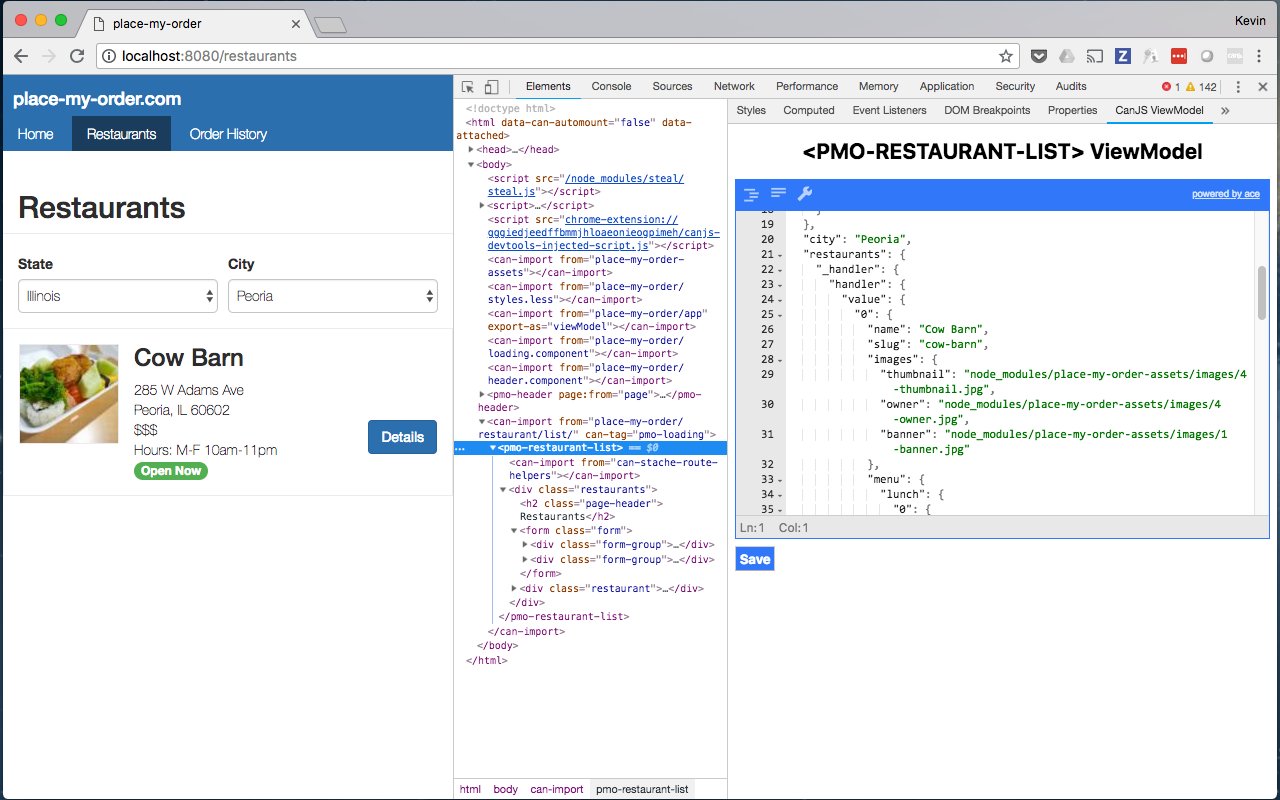The height and width of the screenshot is (800, 1280).
Task: Click the Cow Barn restaurant thumbnail image
Action: point(69,394)
